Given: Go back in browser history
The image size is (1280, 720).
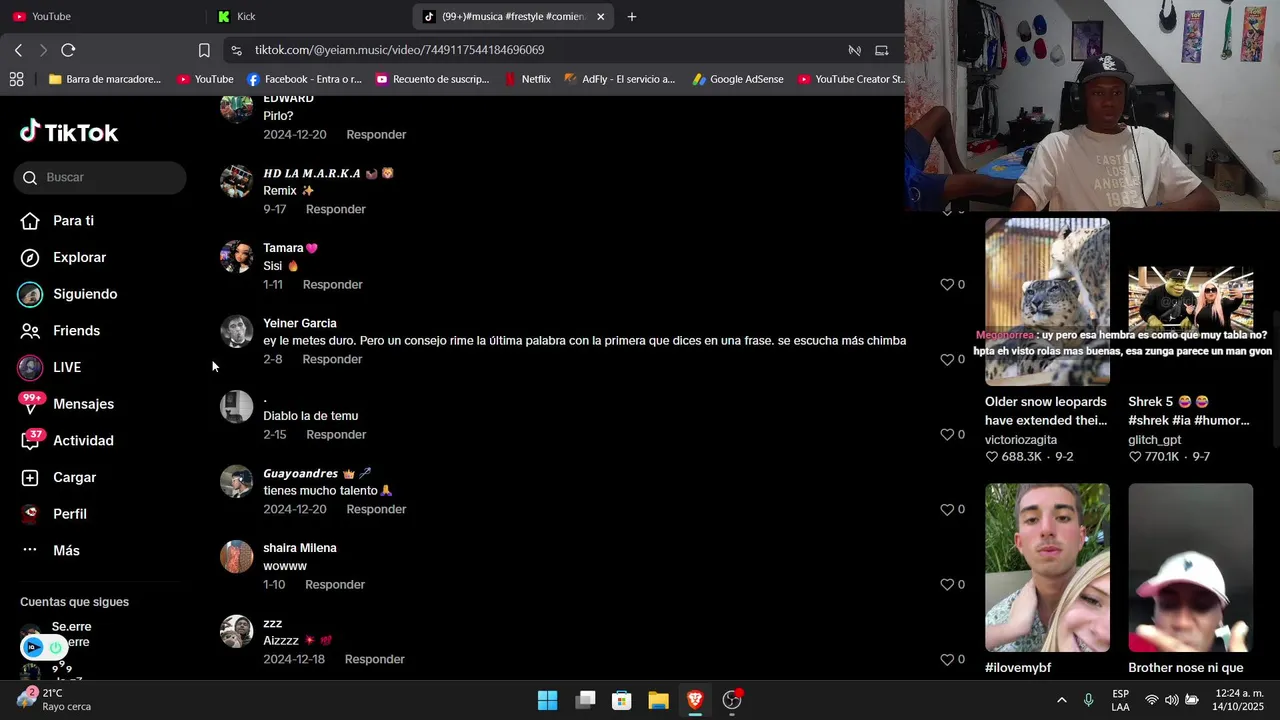Looking at the screenshot, I should [18, 50].
